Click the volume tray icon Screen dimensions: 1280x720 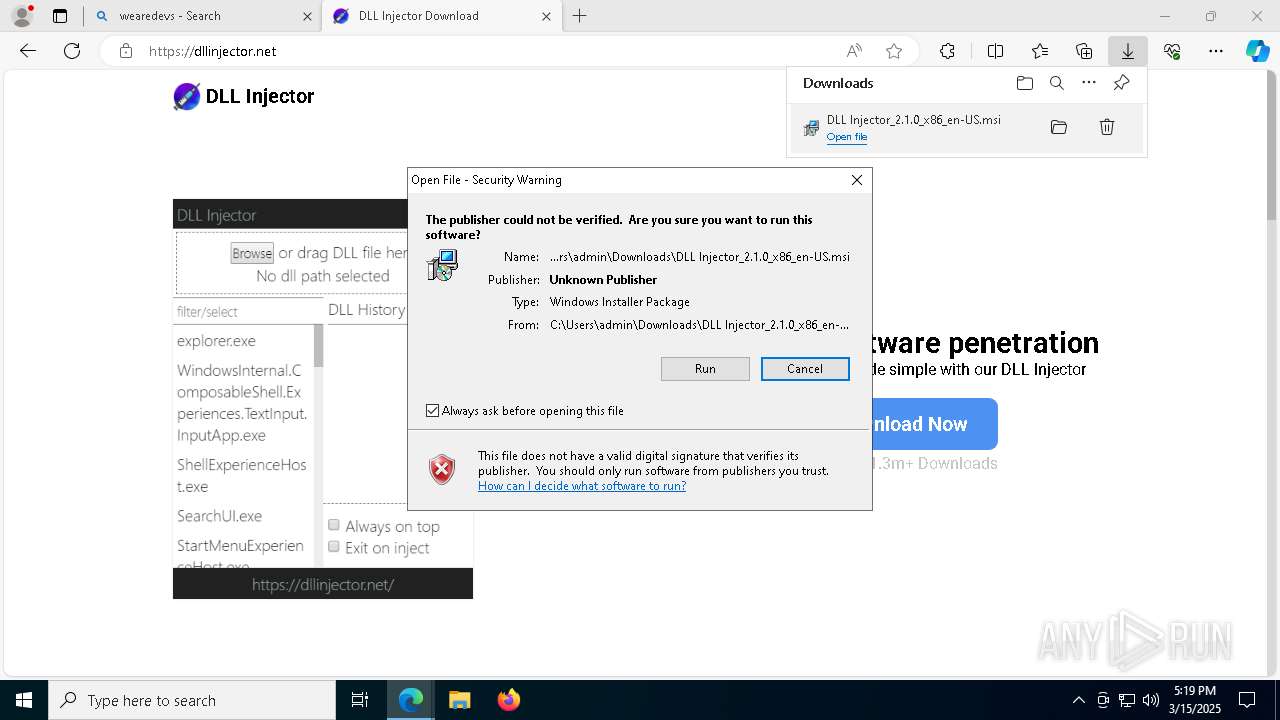pos(1151,700)
